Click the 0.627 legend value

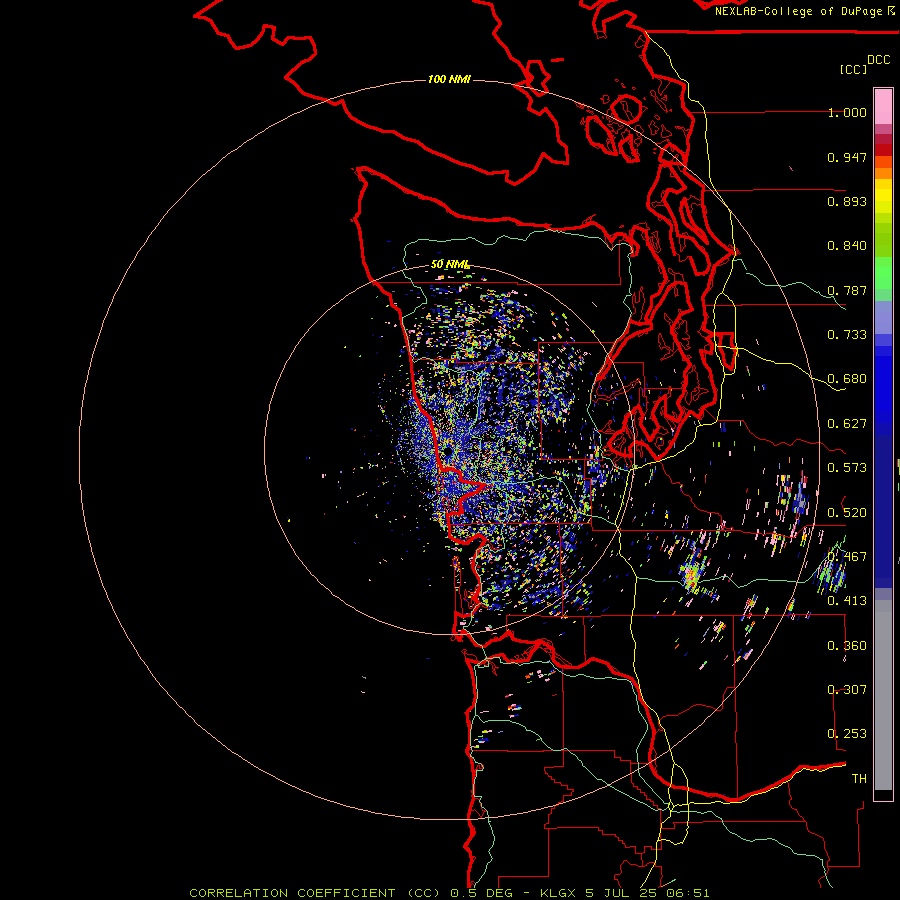847,424
